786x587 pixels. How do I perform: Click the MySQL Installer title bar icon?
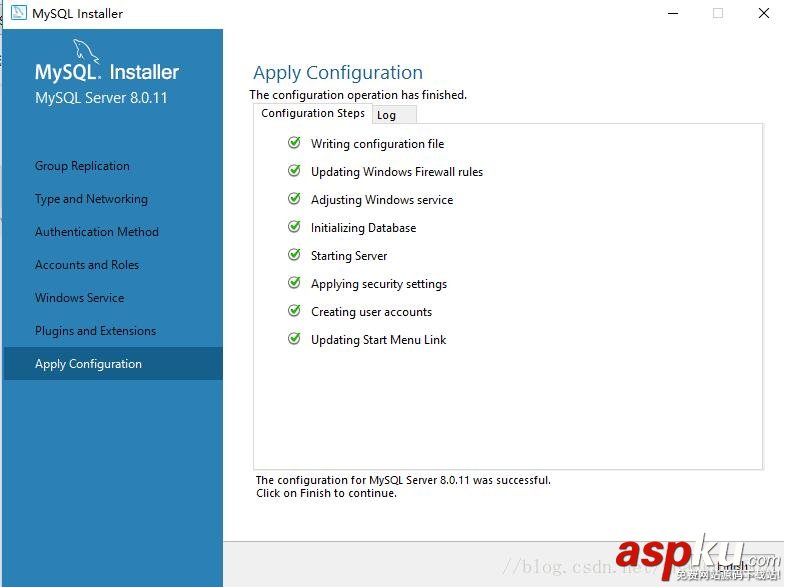point(19,13)
